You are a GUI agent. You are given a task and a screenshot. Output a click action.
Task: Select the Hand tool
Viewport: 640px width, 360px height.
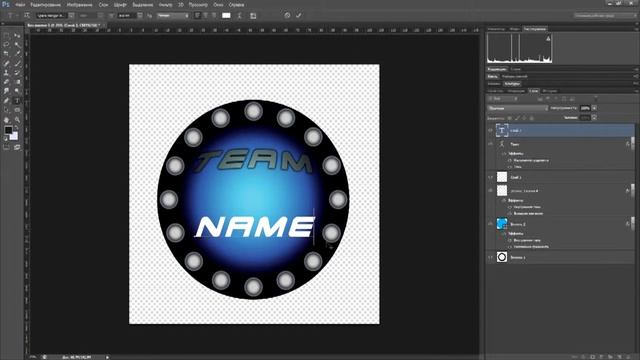(x=7, y=120)
